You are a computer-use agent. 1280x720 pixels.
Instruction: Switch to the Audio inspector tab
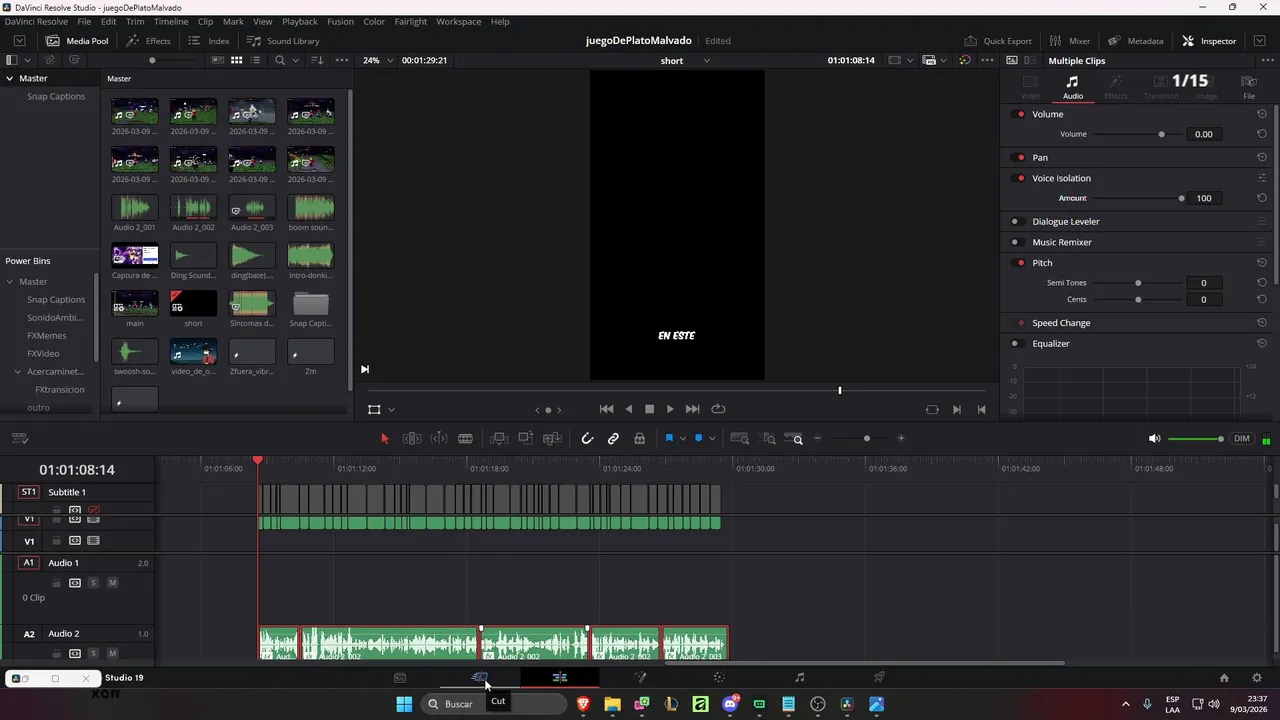coord(1072,87)
